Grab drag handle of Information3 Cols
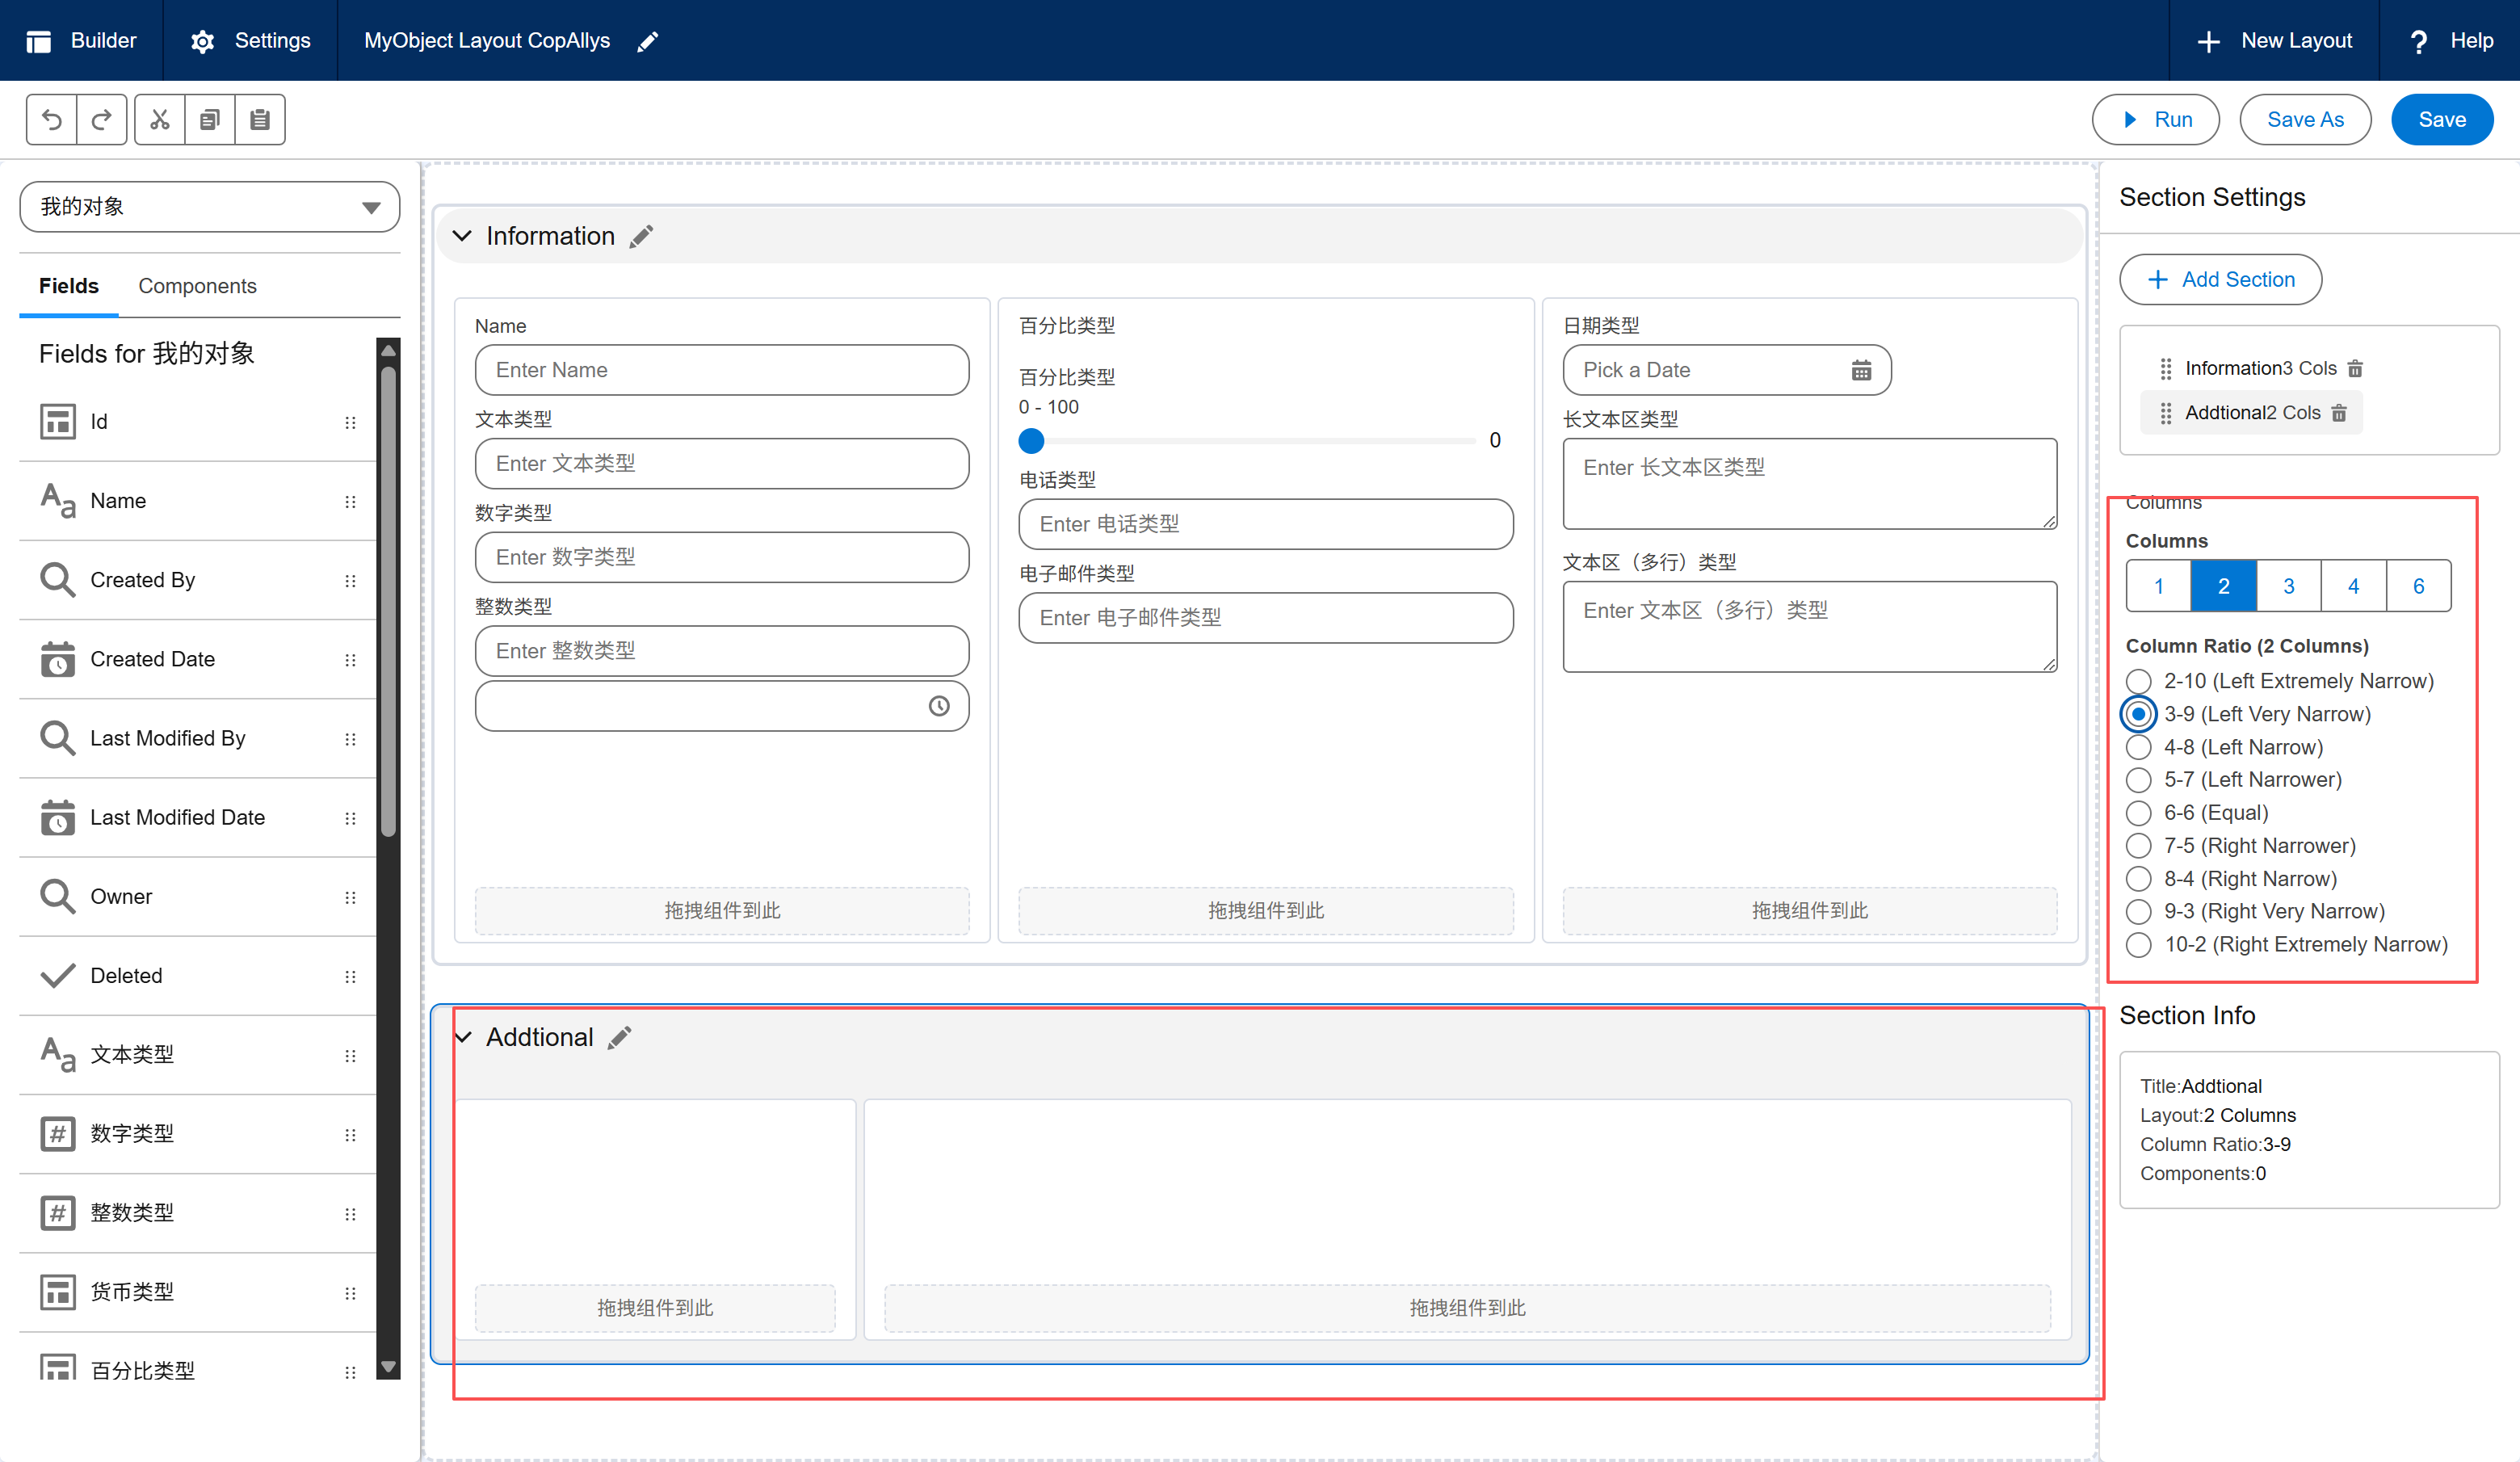The height and width of the screenshot is (1462, 2520). pyautogui.click(x=2166, y=369)
